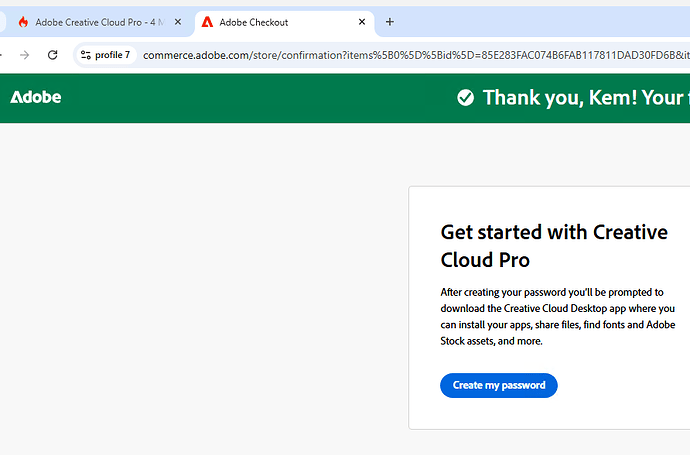The image size is (690, 455).
Task: Select the Adobe Checkout tab title
Action: pos(254,22)
